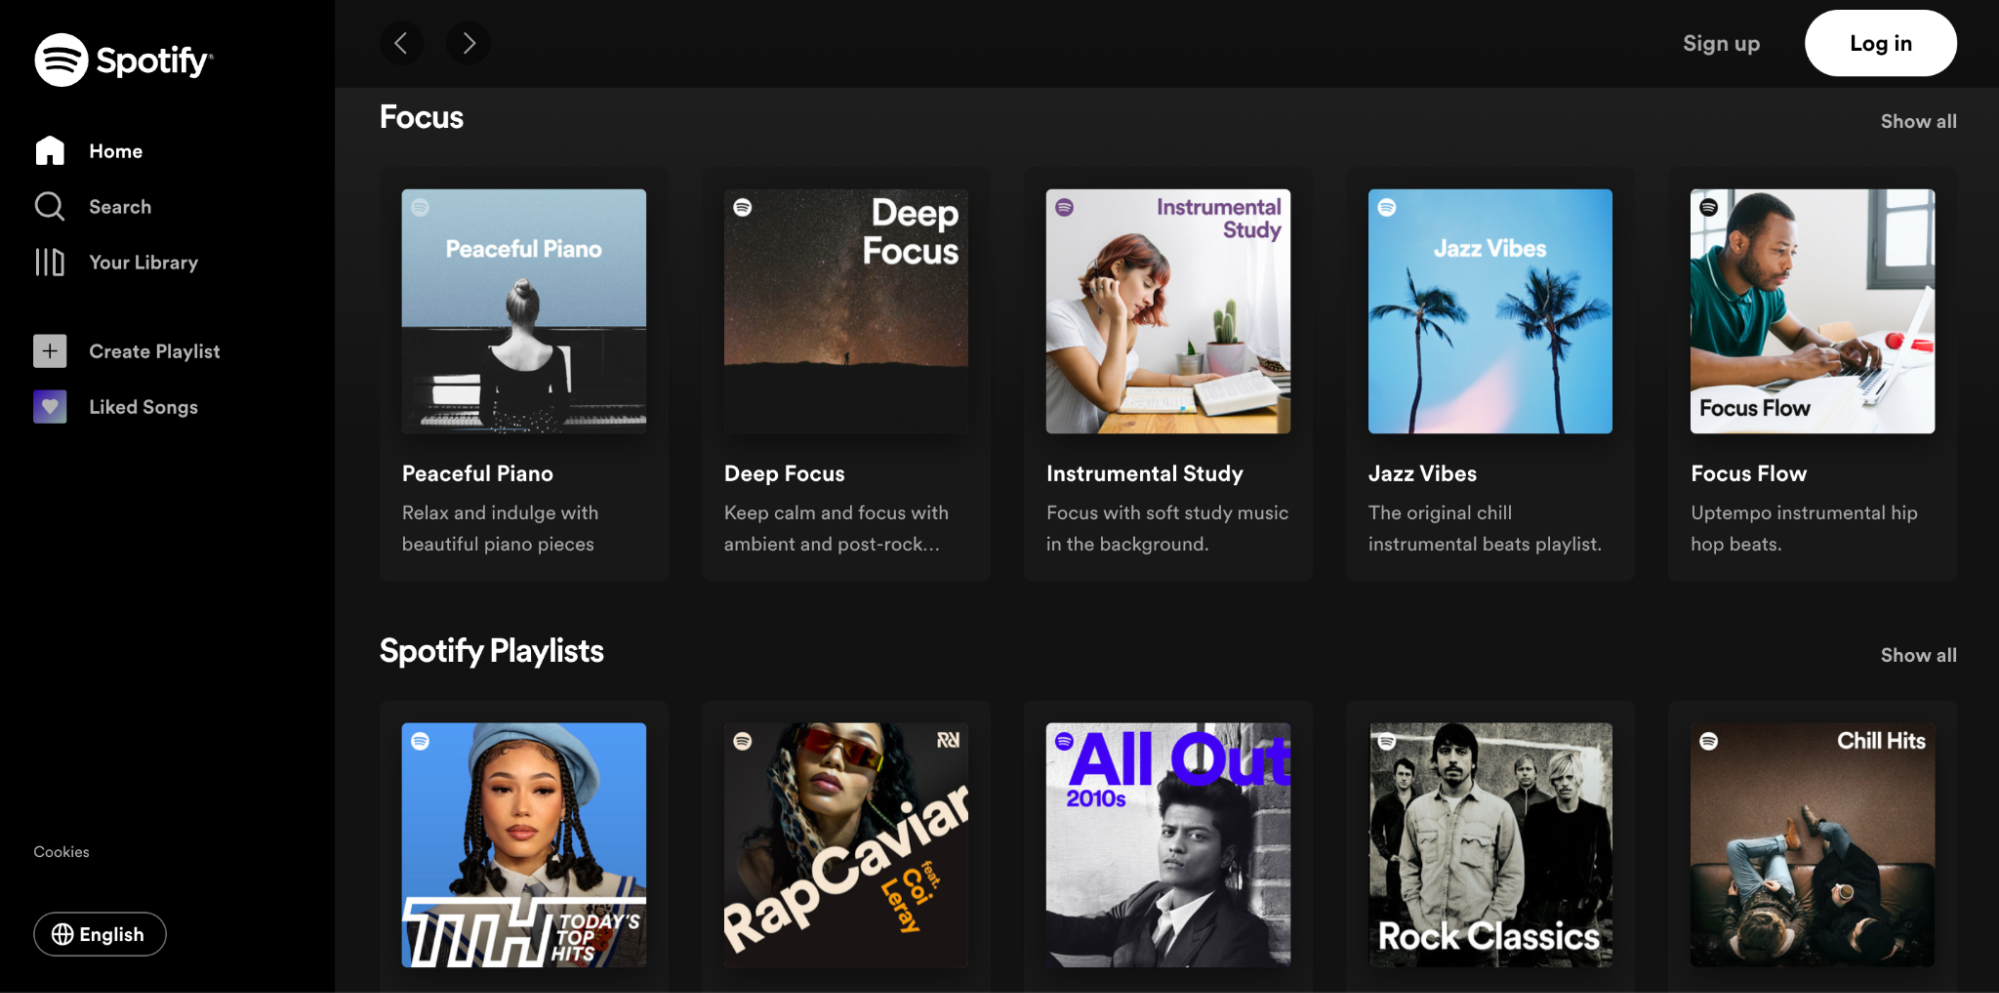
Task: Select the Search magnifier icon
Action: coord(49,206)
